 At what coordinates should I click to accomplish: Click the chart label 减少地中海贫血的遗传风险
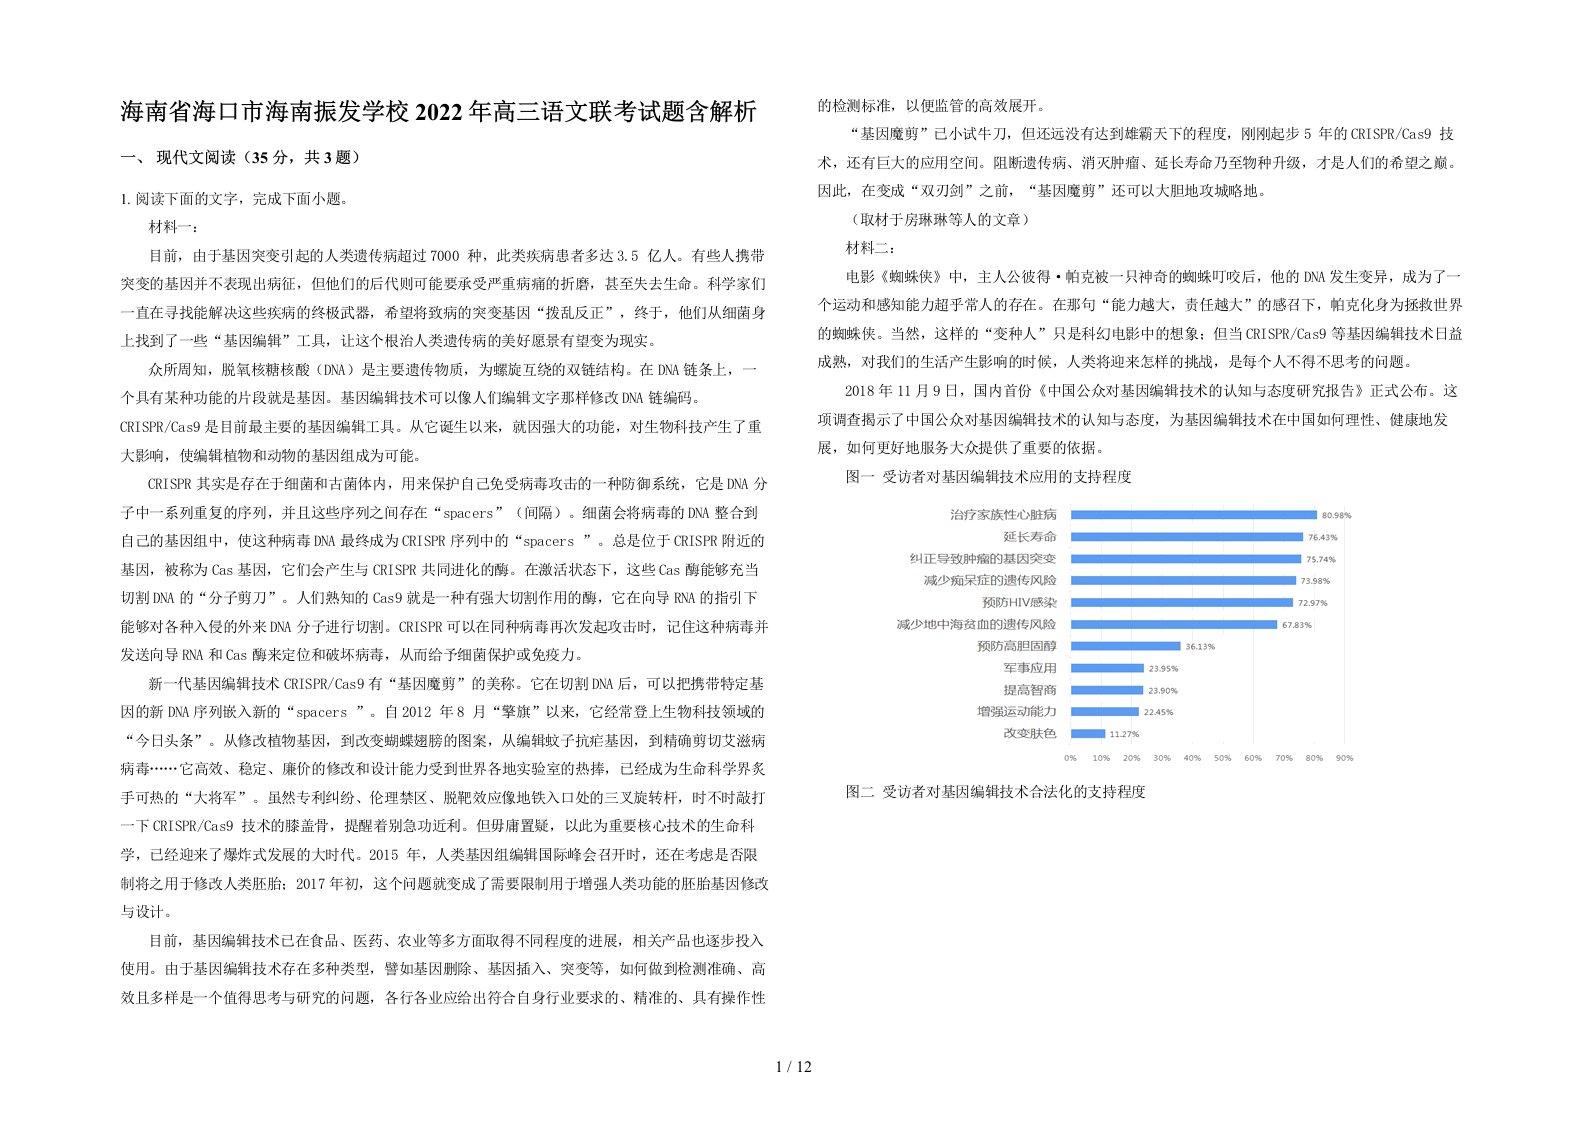(x=976, y=625)
